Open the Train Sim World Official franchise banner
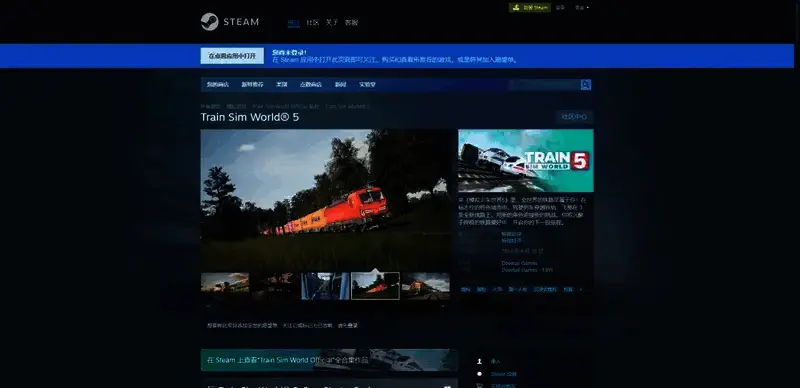 pyautogui.click(x=329, y=360)
